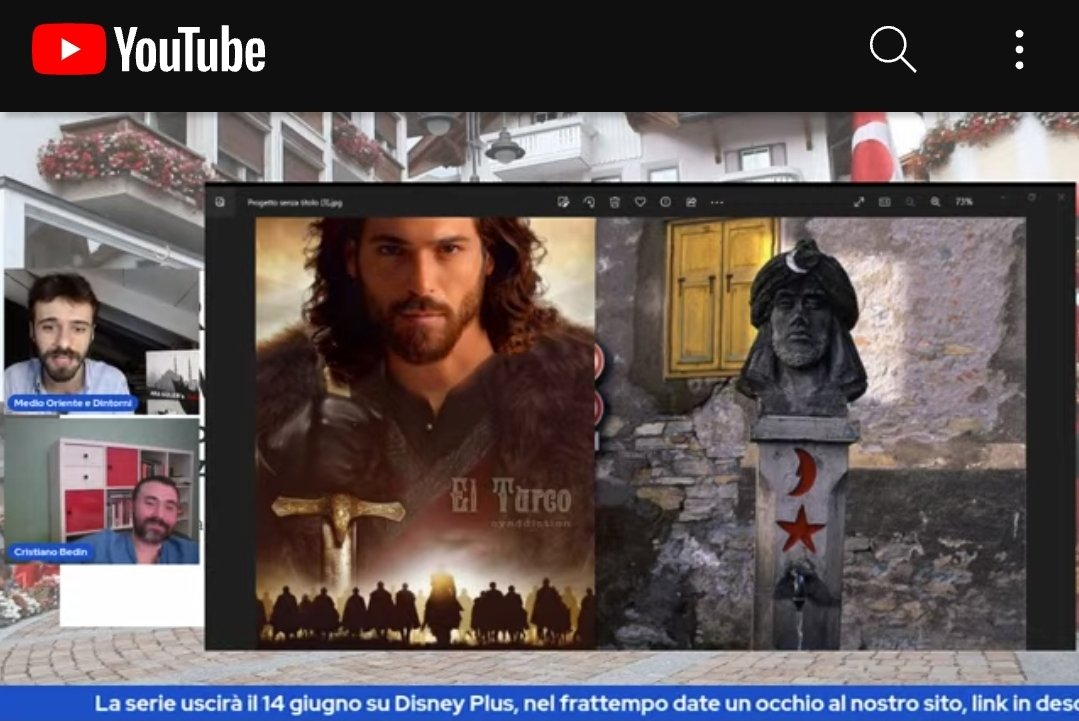Image resolution: width=1079 pixels, height=721 pixels.
Task: Click the fullscreen arrows icon in Photos viewer
Action: point(859,202)
